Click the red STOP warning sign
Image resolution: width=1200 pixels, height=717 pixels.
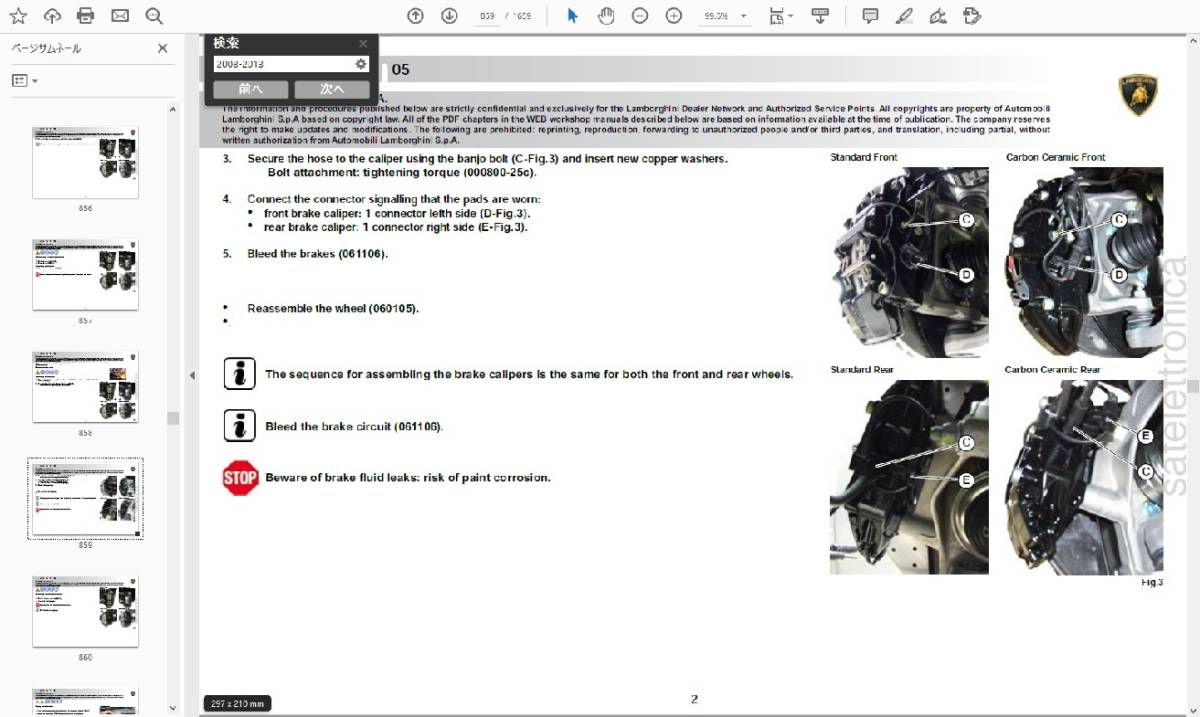[240, 478]
